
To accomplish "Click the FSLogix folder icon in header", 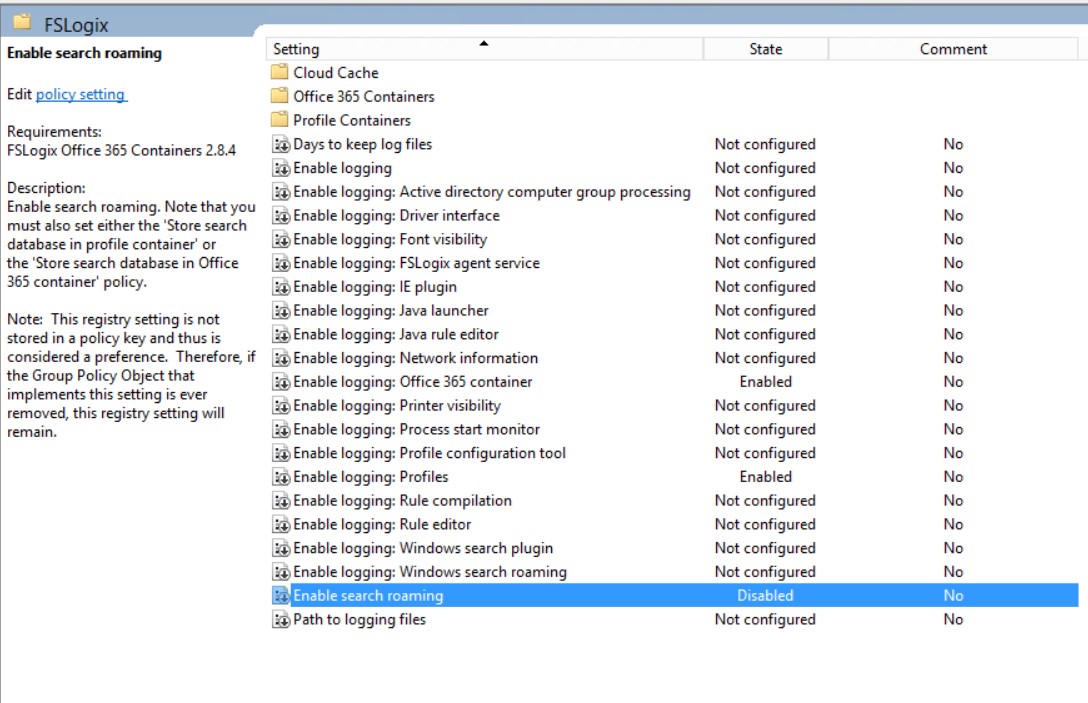I will (22, 23).
